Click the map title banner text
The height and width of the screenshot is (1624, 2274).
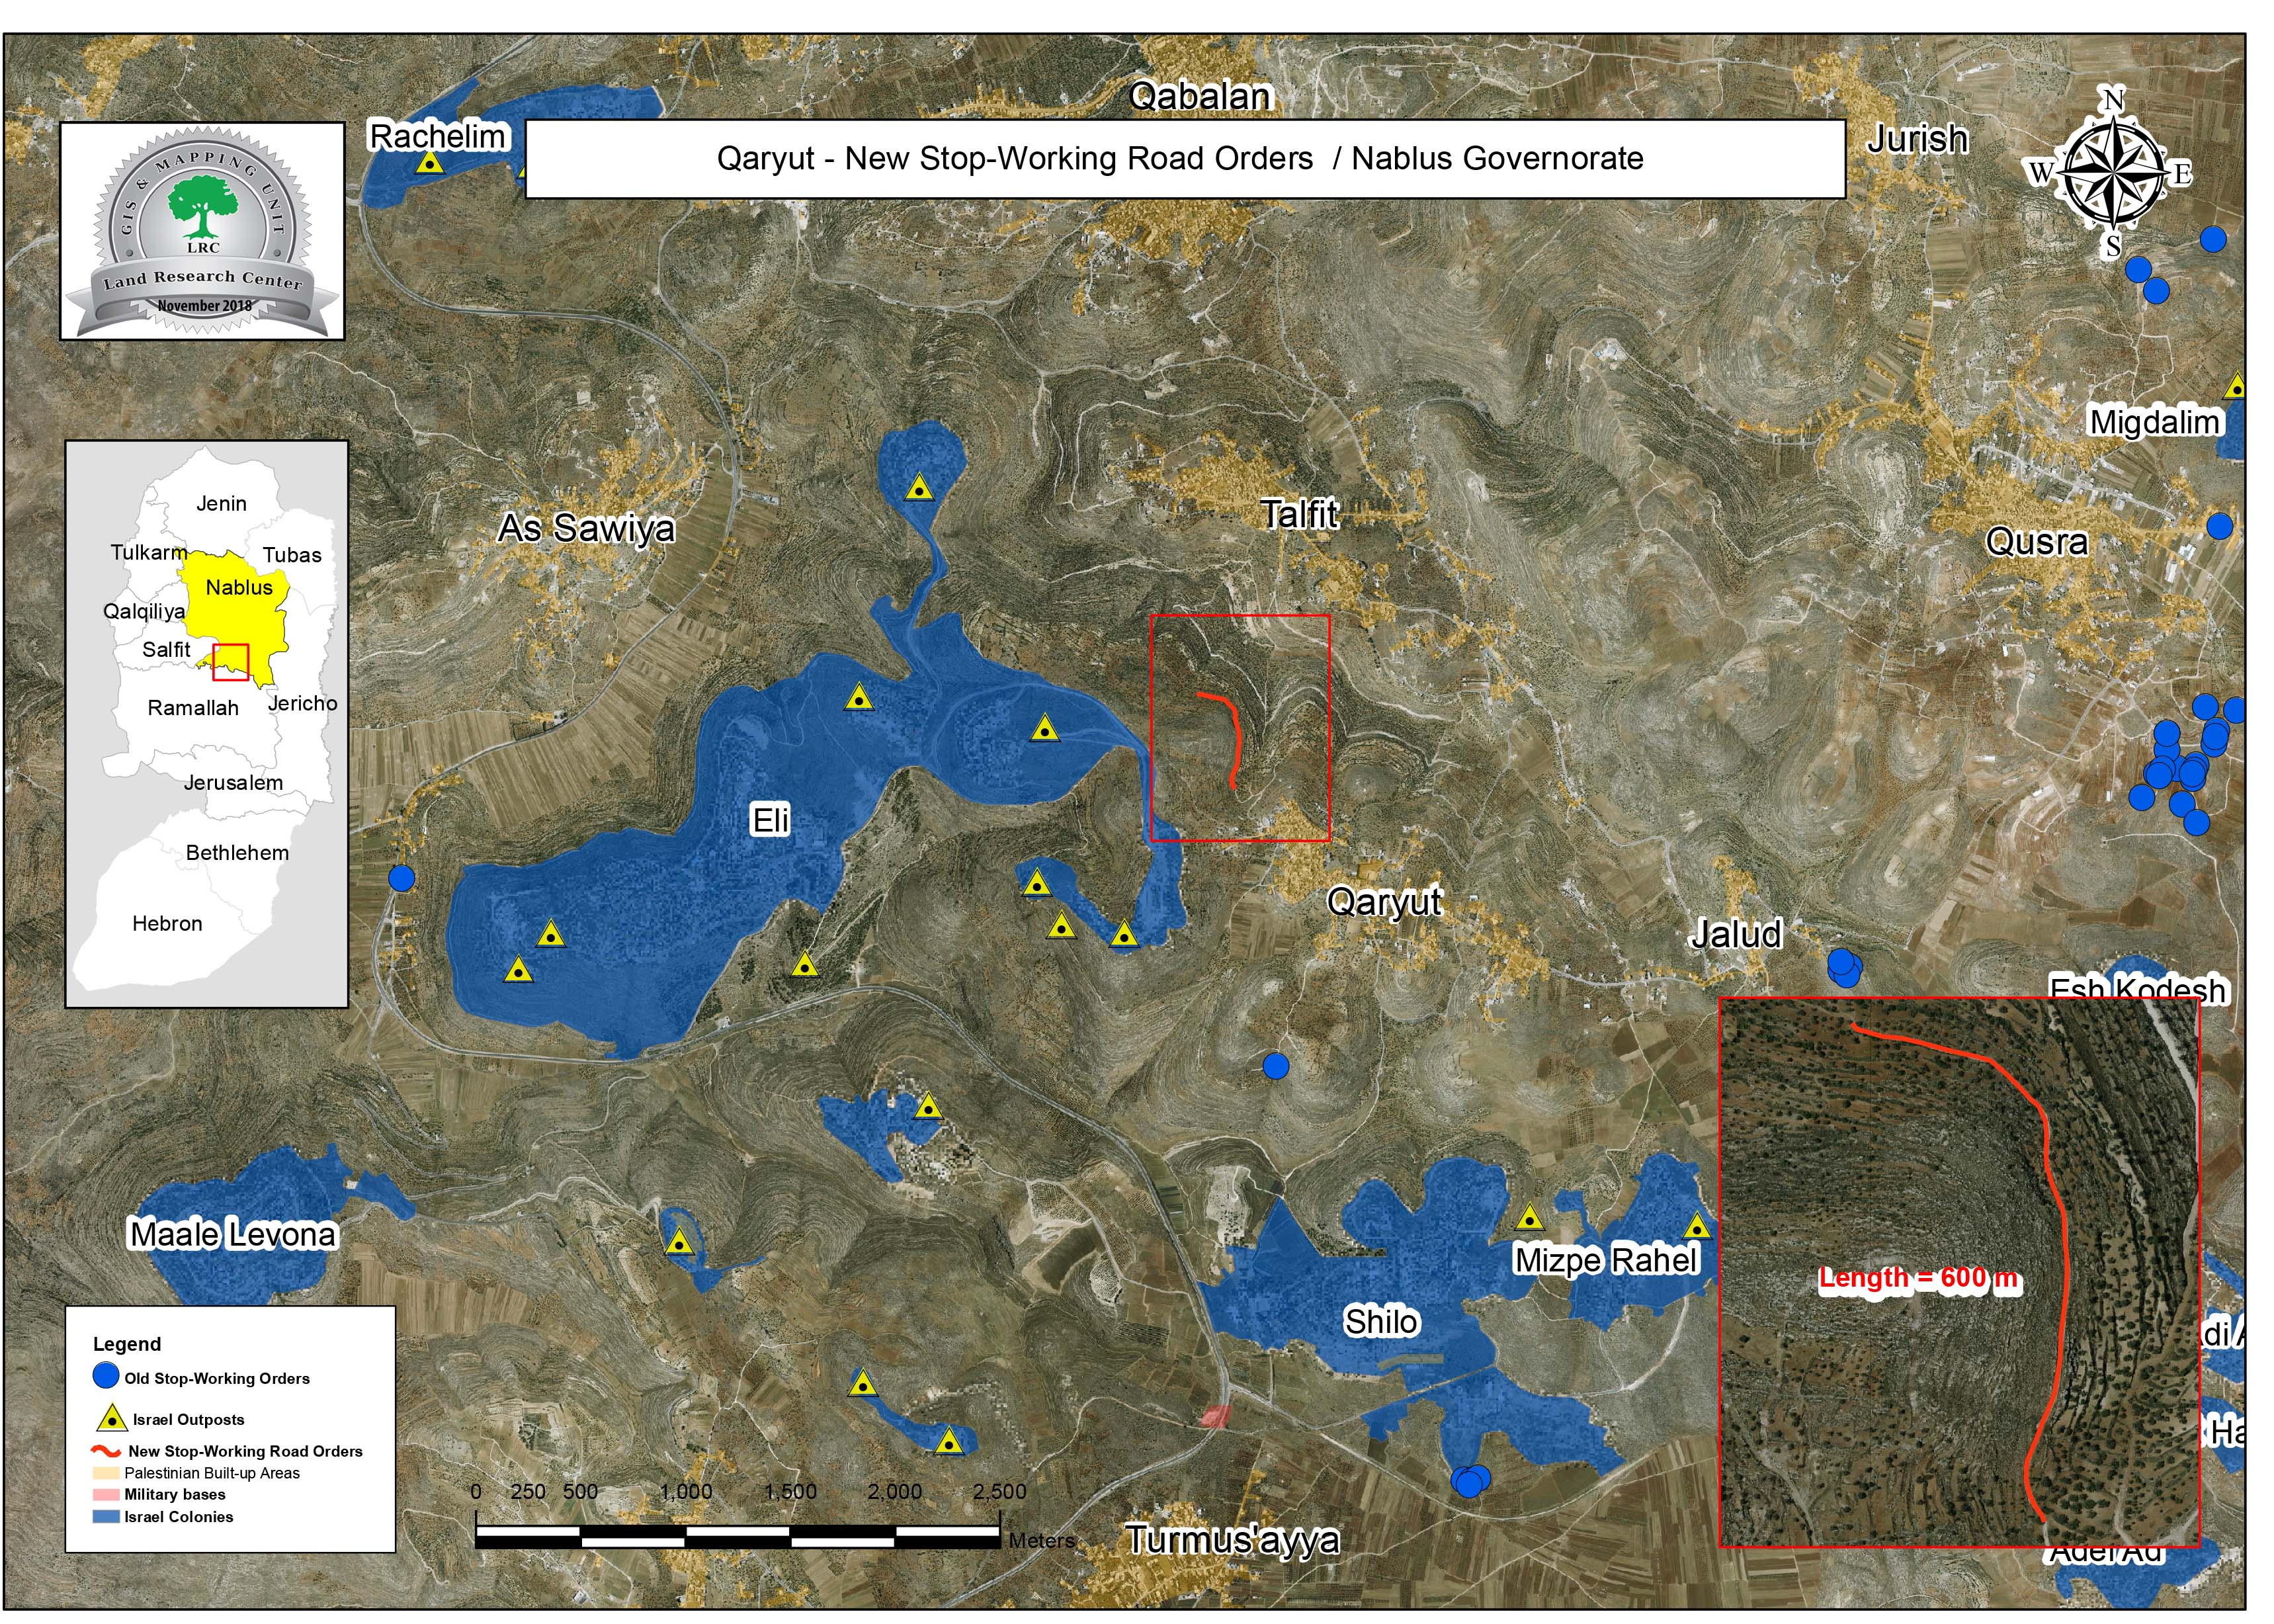(1180, 158)
